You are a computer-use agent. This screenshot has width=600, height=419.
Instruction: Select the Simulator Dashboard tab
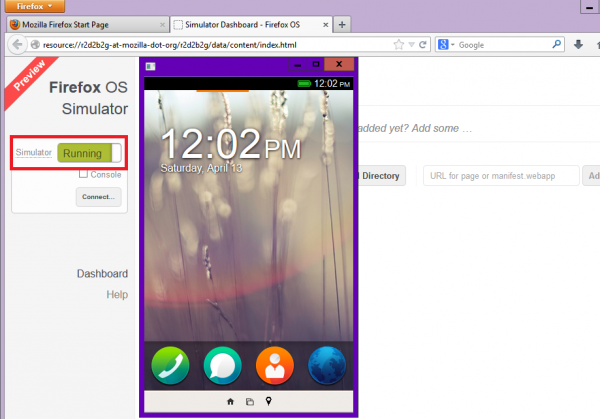click(x=251, y=25)
